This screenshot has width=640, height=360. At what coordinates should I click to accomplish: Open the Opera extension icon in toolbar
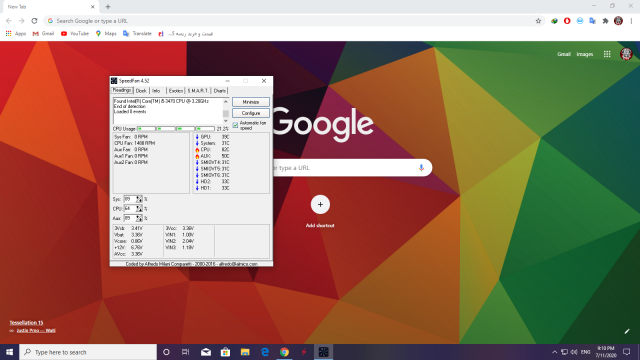tap(567, 21)
